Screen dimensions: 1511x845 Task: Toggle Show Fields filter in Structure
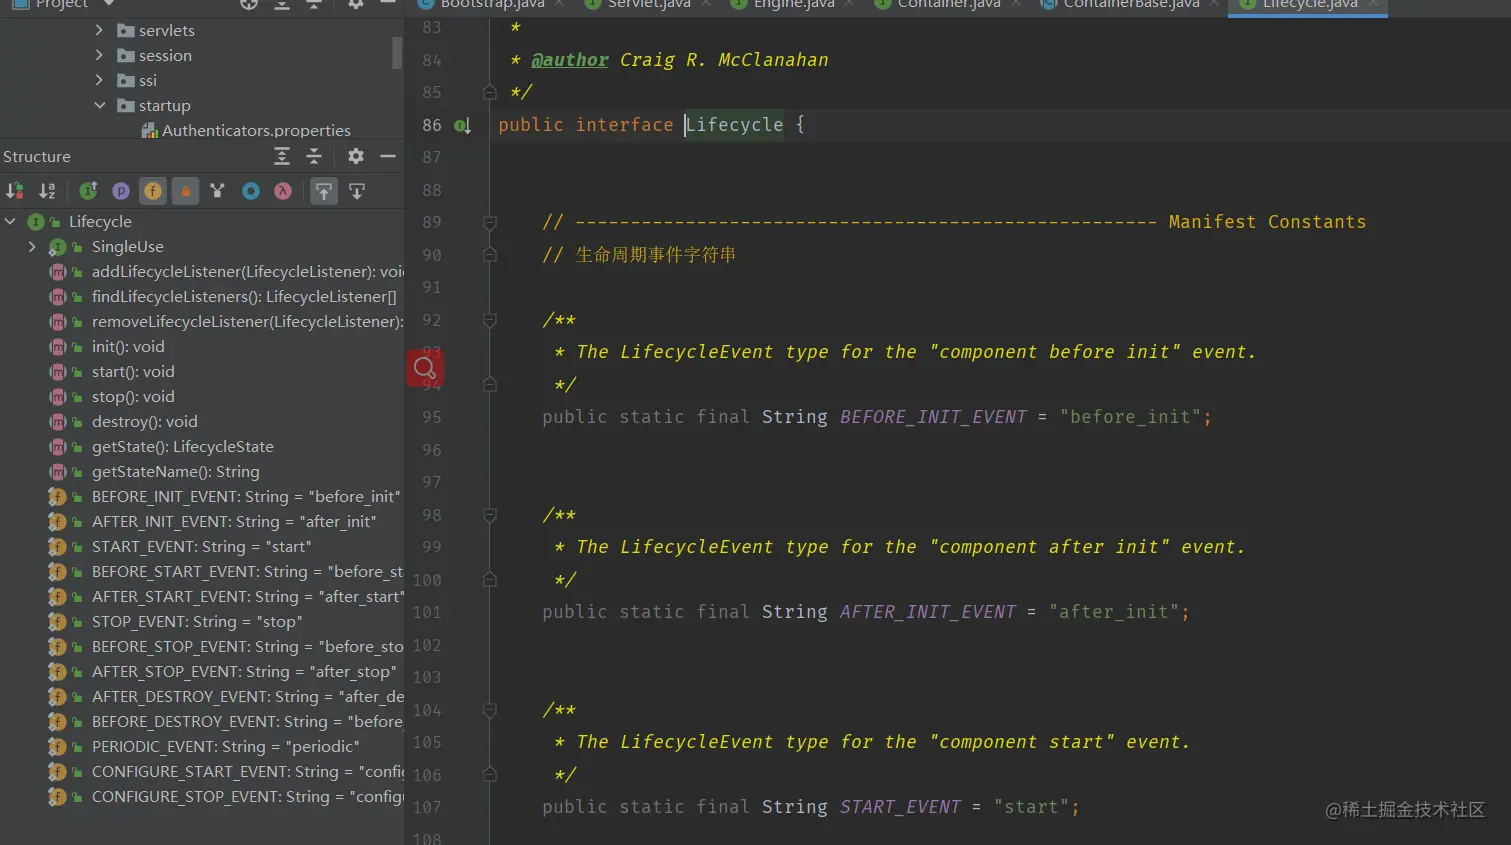pos(153,191)
